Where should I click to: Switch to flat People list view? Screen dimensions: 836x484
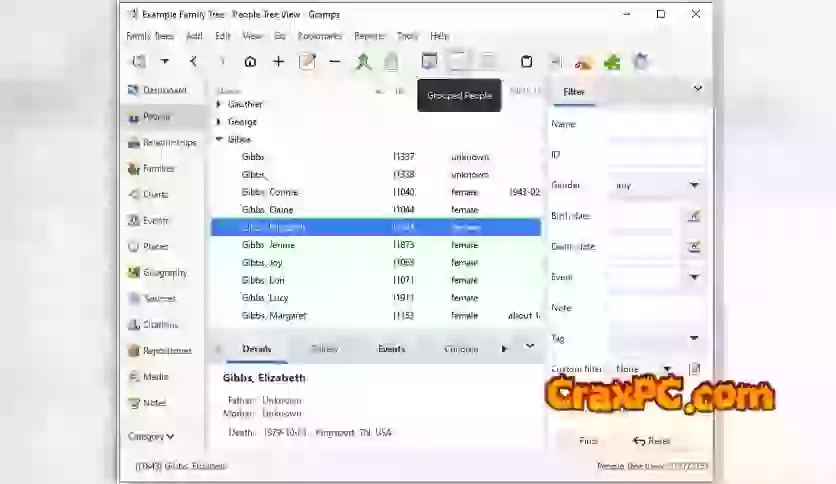click(487, 61)
